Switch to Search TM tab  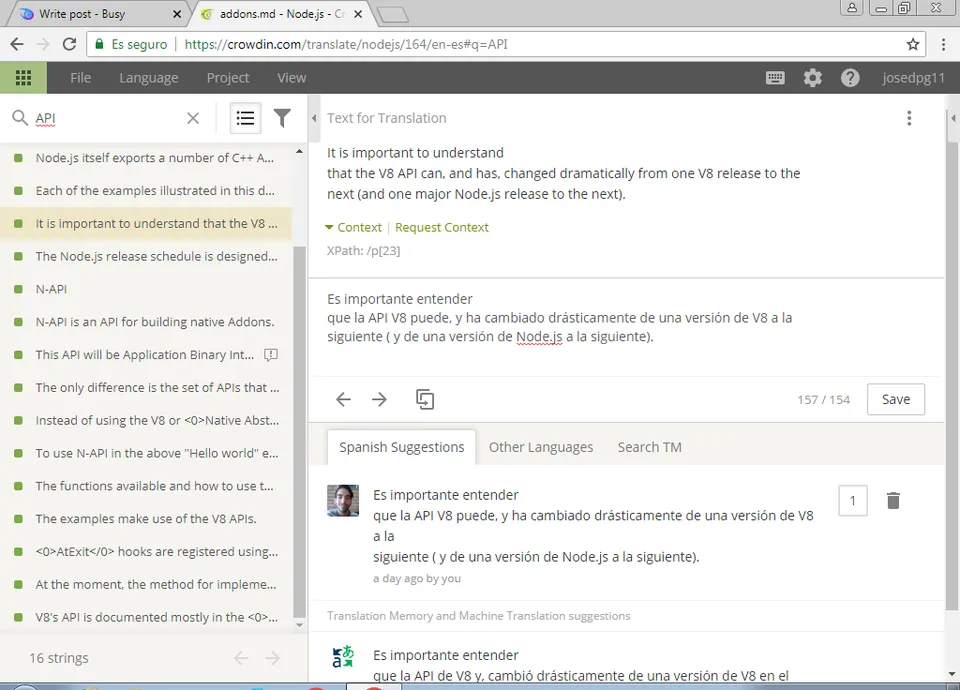click(x=650, y=447)
